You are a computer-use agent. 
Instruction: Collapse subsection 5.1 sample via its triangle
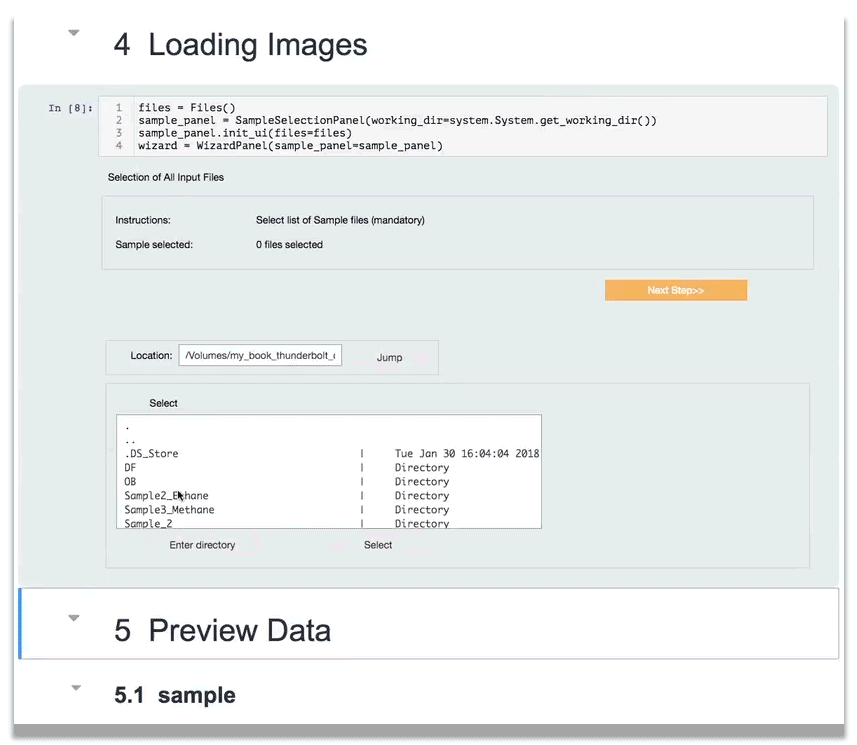pos(73,687)
